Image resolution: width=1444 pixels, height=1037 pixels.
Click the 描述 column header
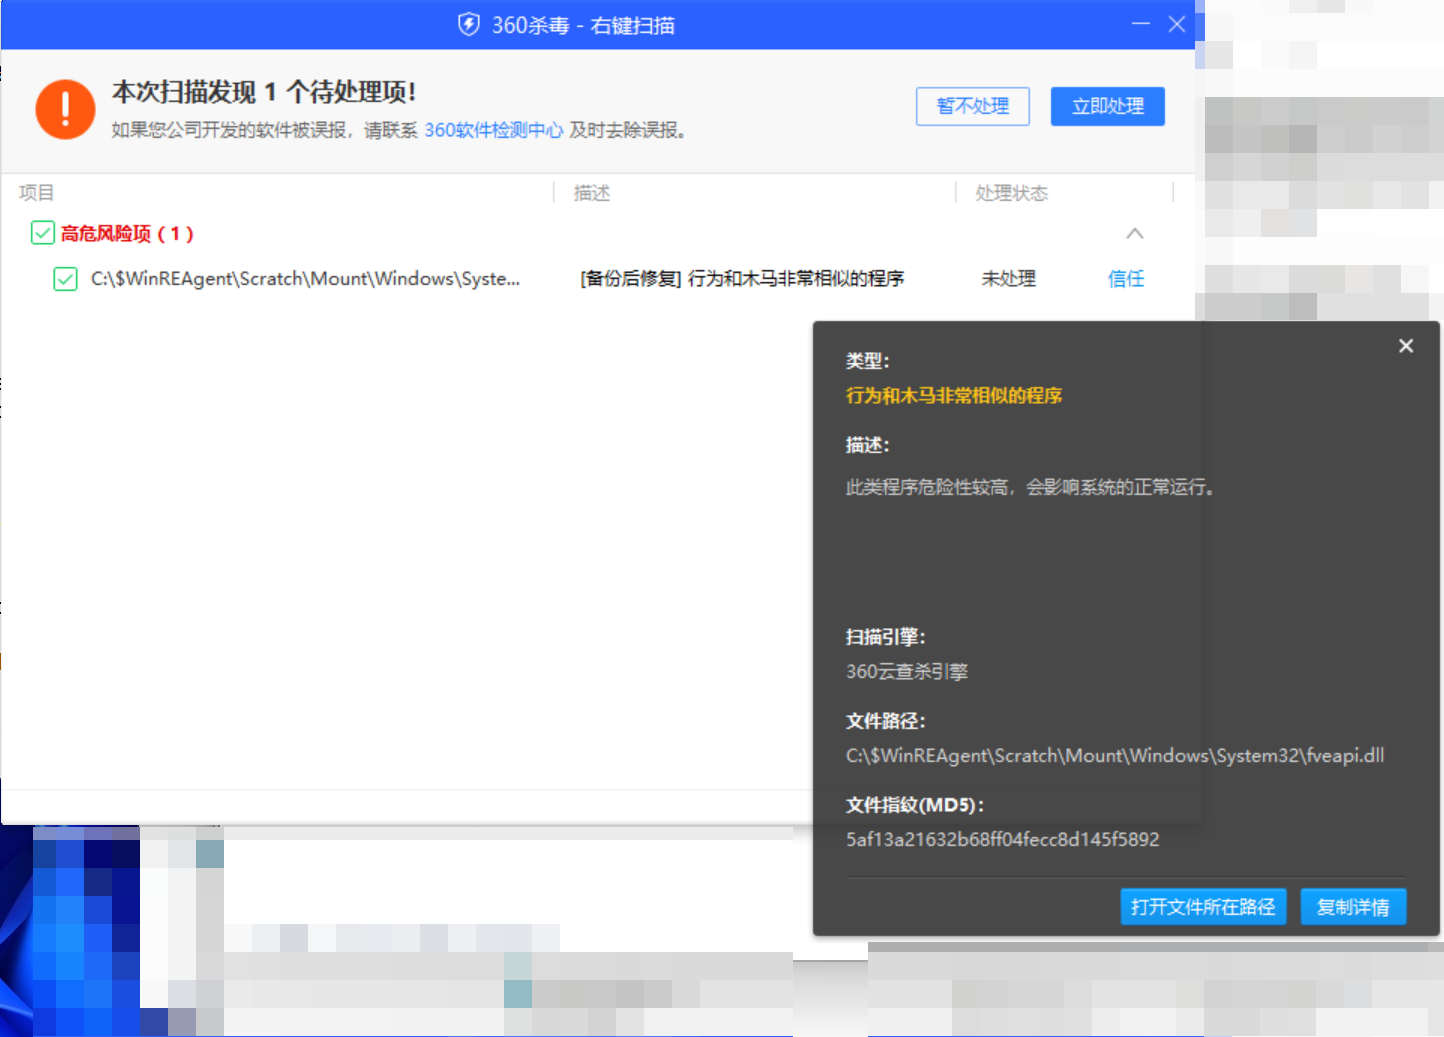591,193
